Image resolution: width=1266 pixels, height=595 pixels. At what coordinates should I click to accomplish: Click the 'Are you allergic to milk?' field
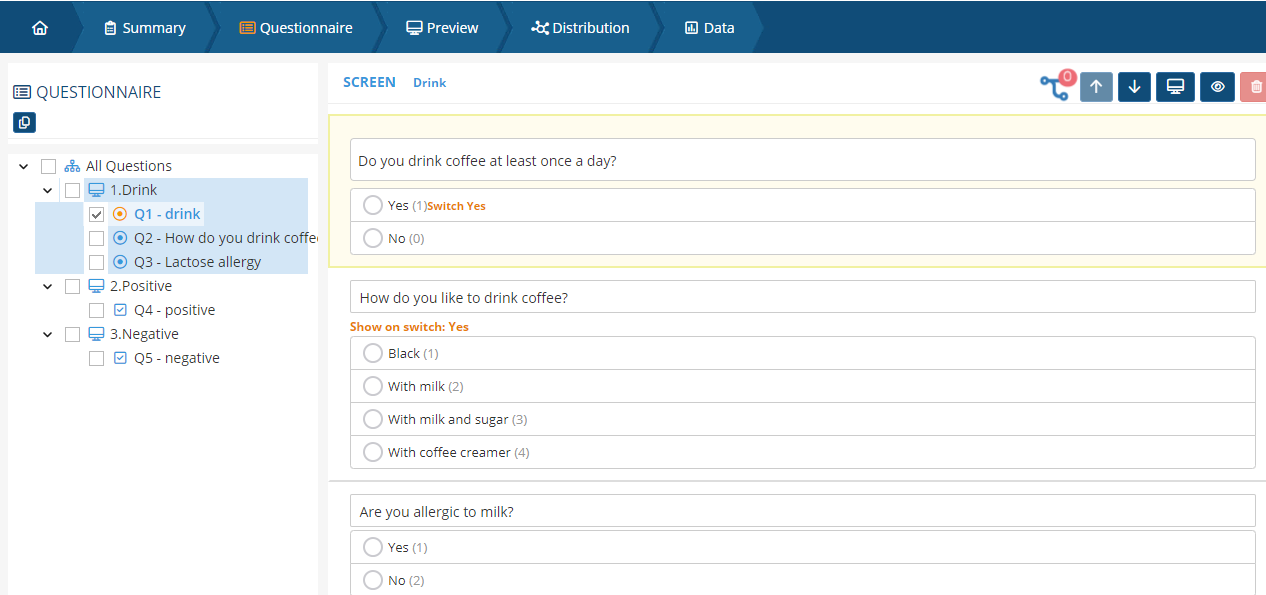point(802,511)
